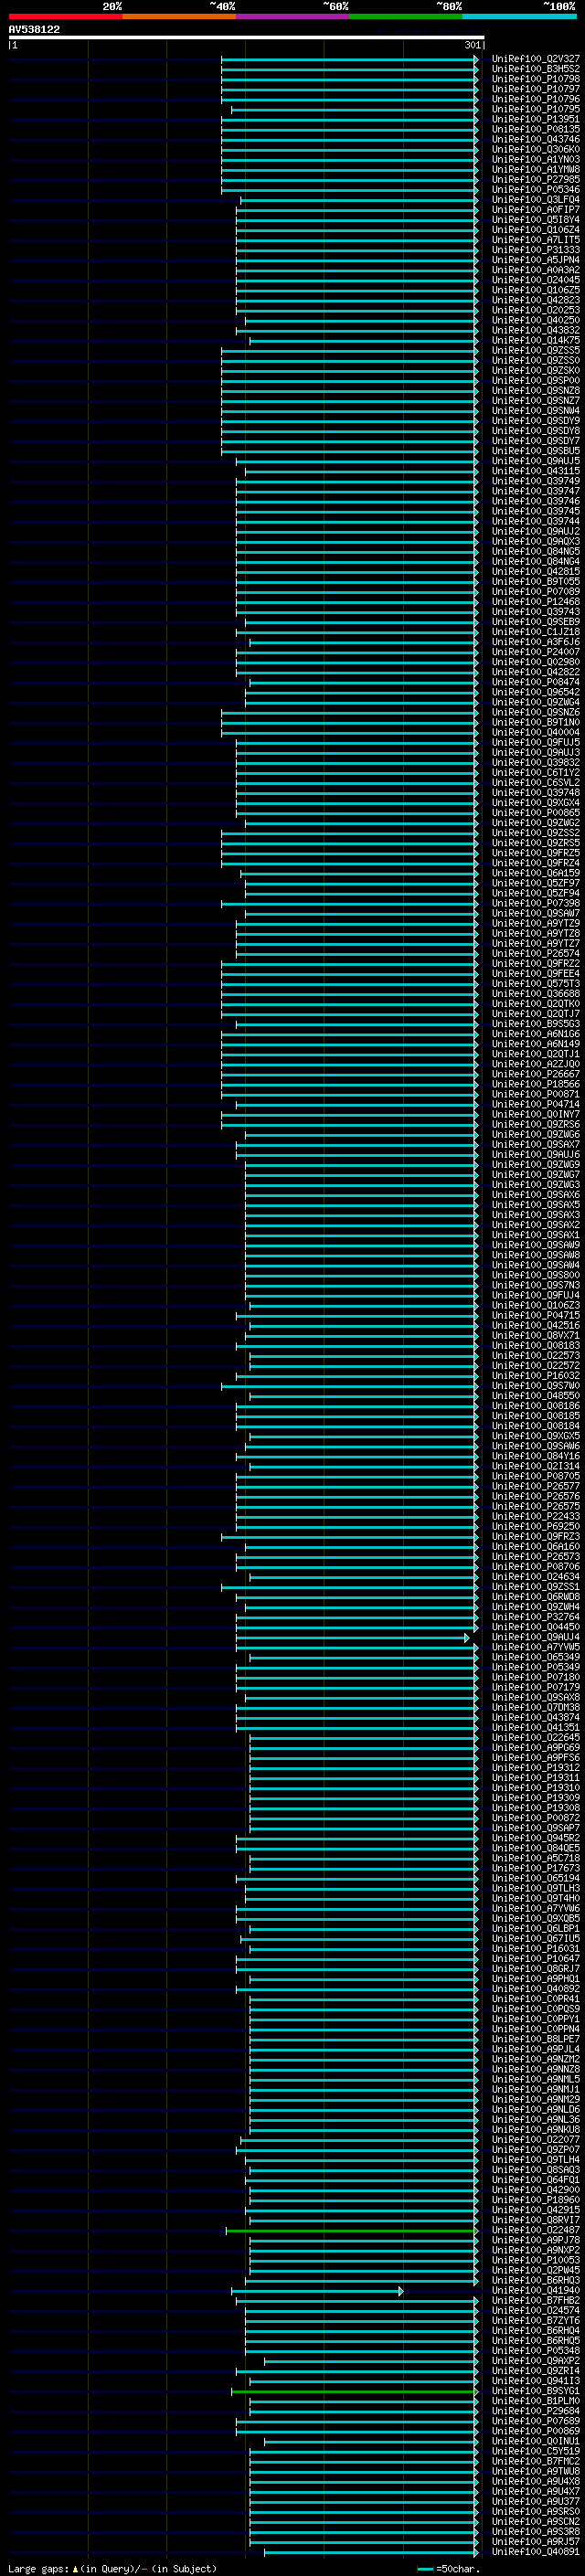The image size is (585, 2576).
Task: Click the query end position 301
Action: (x=473, y=45)
